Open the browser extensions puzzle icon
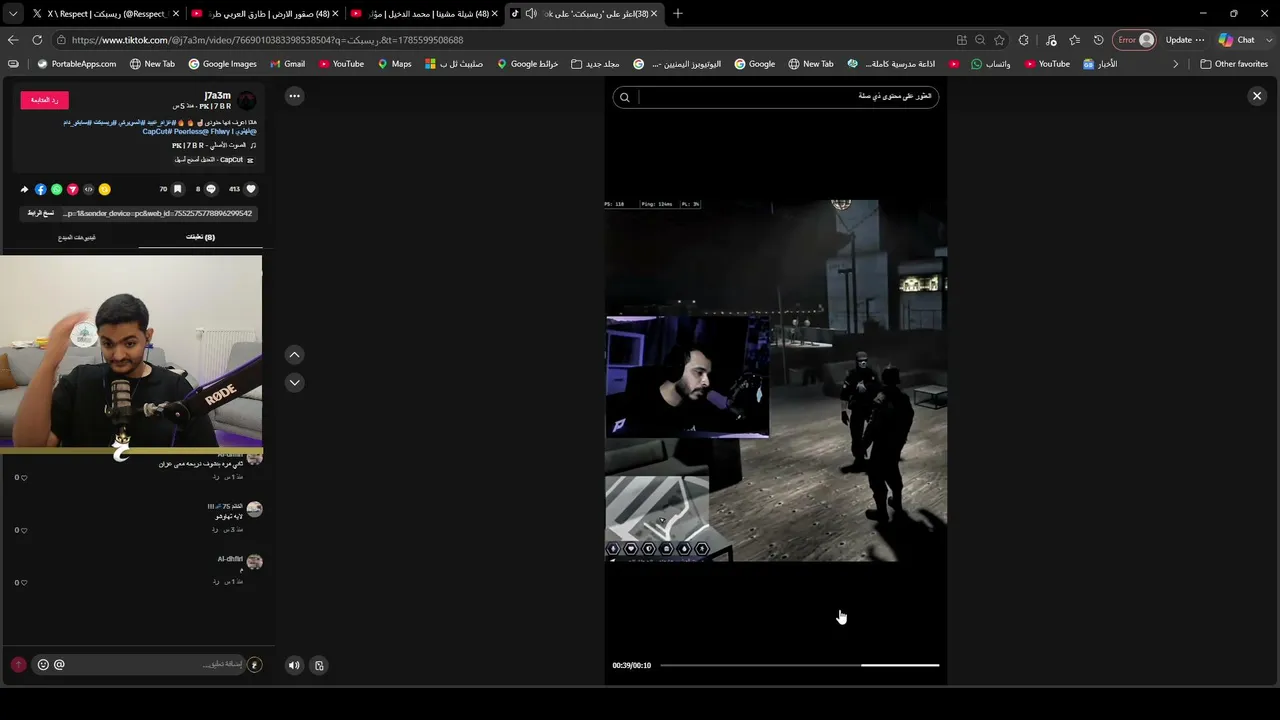The image size is (1280, 720). 1023,40
